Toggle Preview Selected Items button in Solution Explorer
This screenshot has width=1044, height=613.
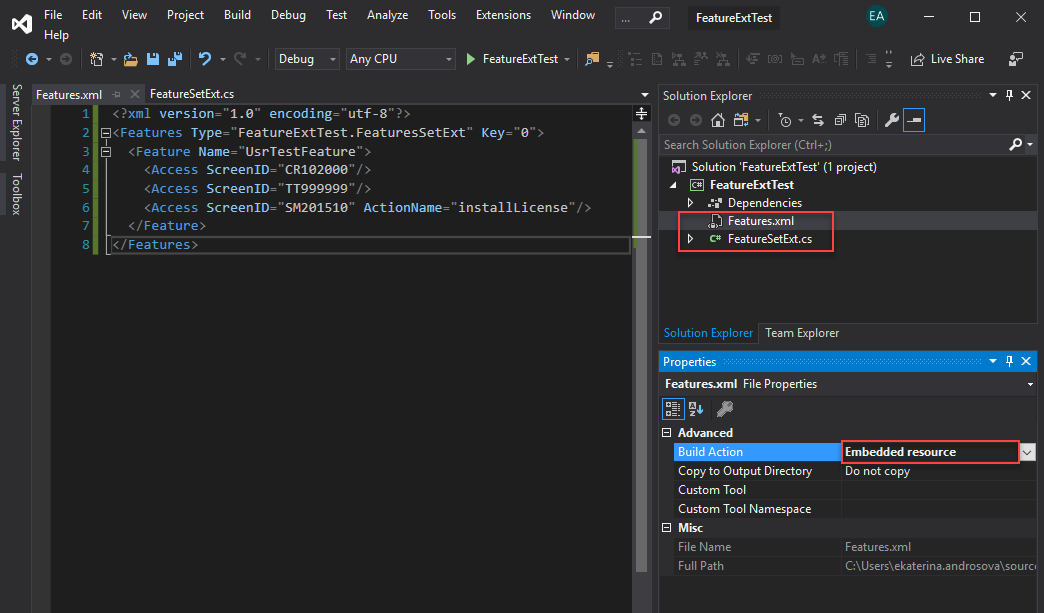point(915,120)
